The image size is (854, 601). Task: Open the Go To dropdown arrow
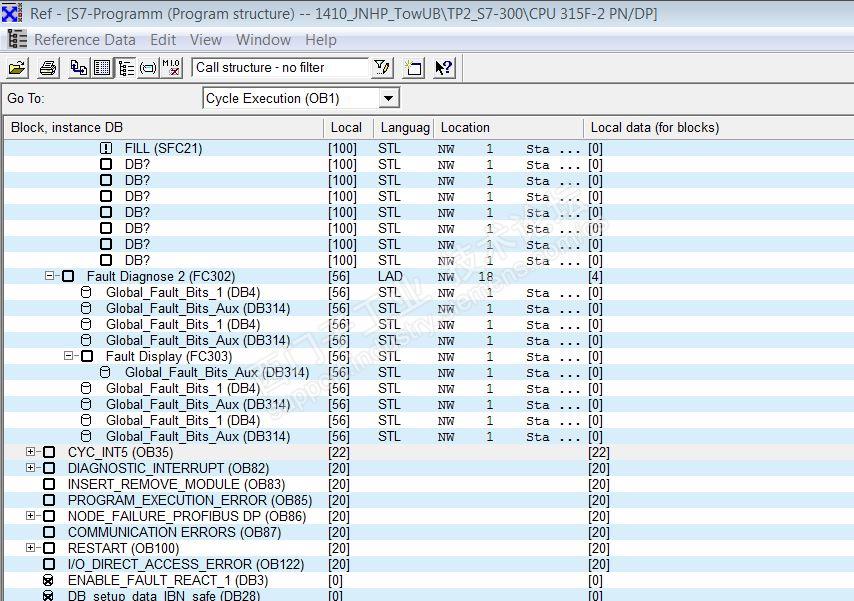pos(388,99)
